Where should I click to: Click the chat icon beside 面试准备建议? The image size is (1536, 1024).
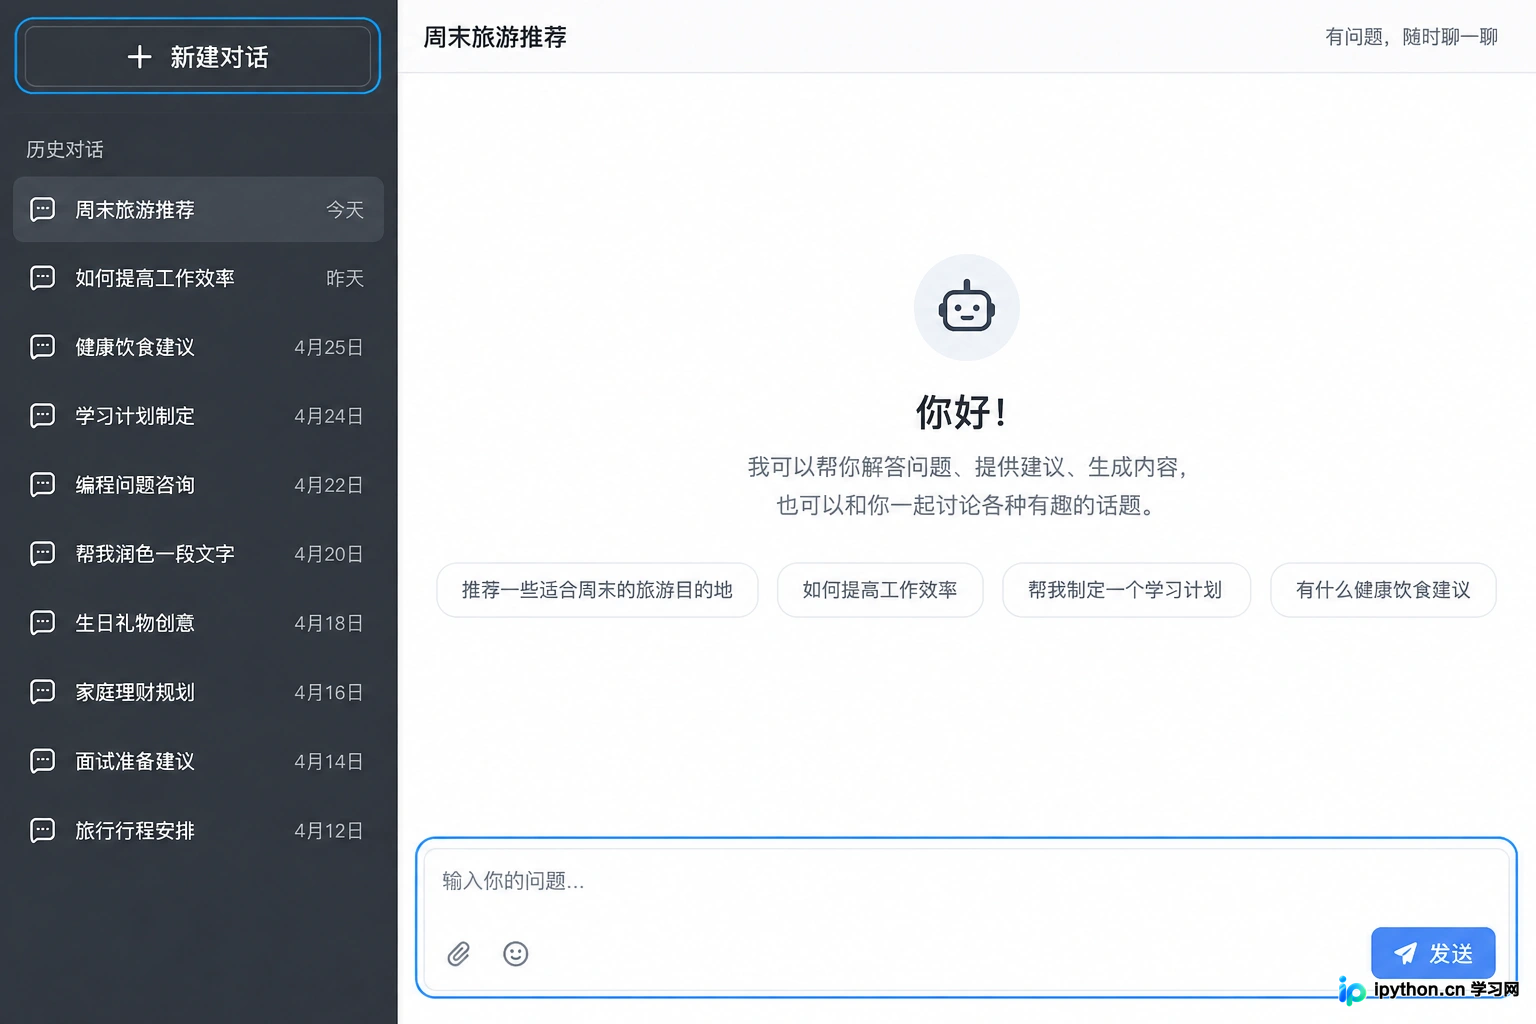43,761
